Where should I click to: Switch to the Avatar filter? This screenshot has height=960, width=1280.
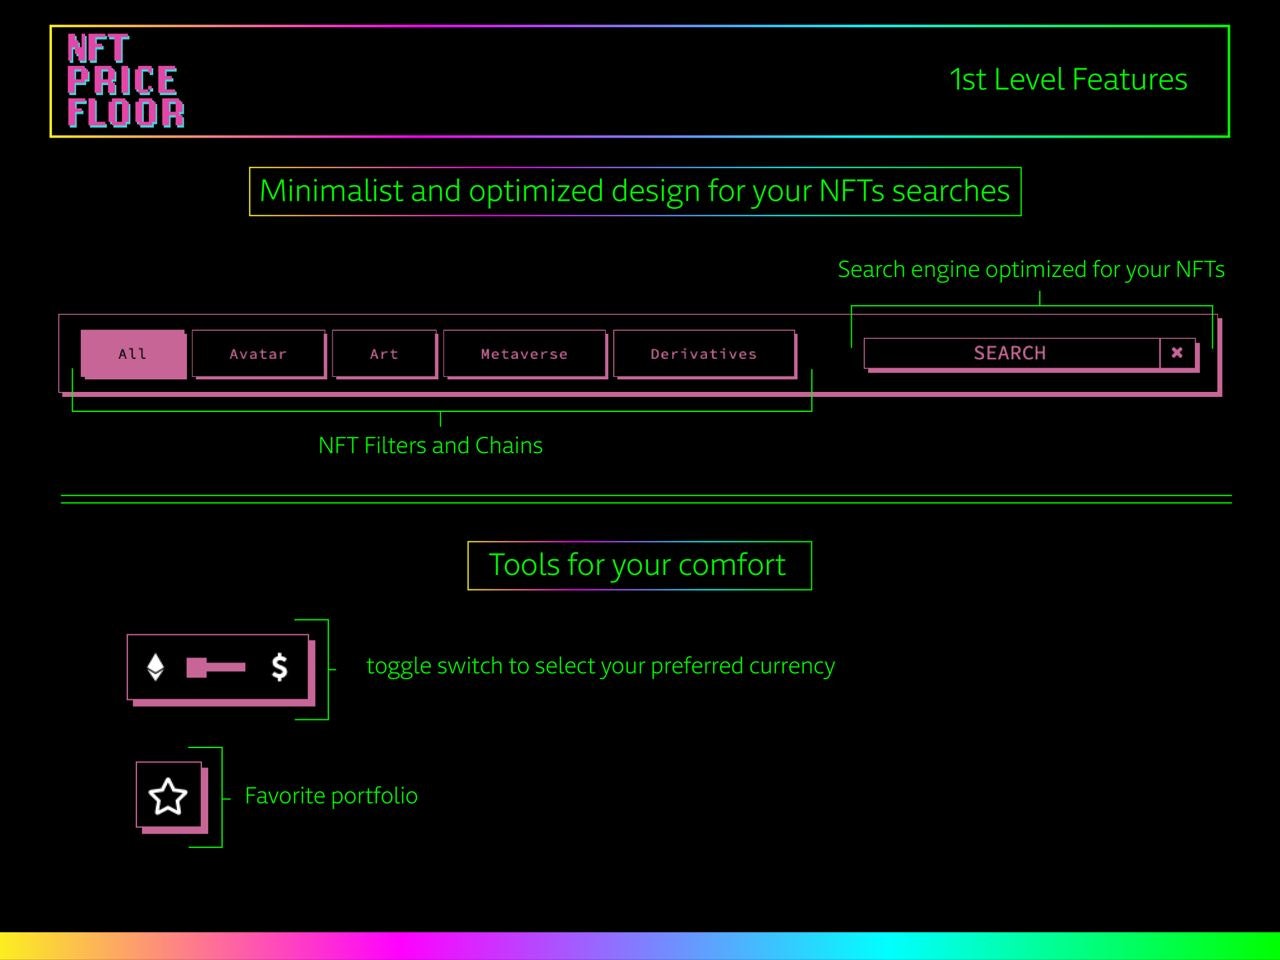tap(258, 353)
